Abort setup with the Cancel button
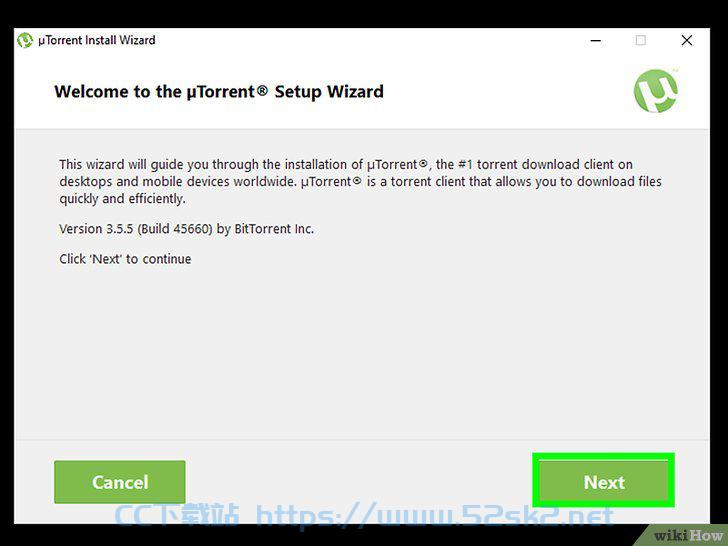 pyautogui.click(x=120, y=482)
